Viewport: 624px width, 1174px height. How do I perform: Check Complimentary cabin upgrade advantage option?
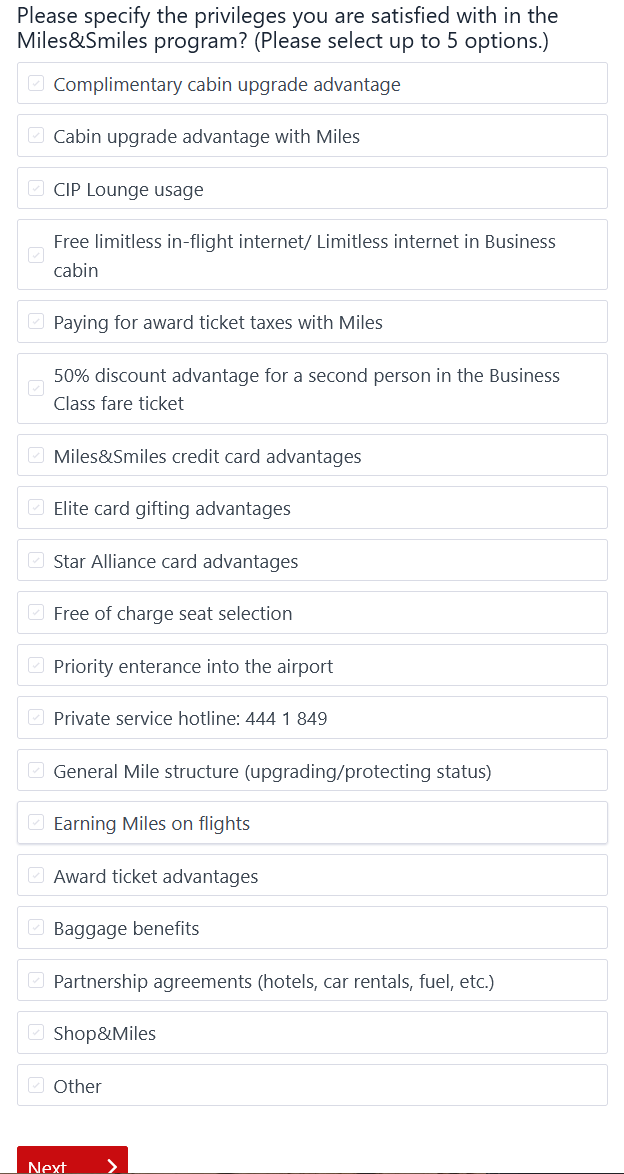[37, 84]
